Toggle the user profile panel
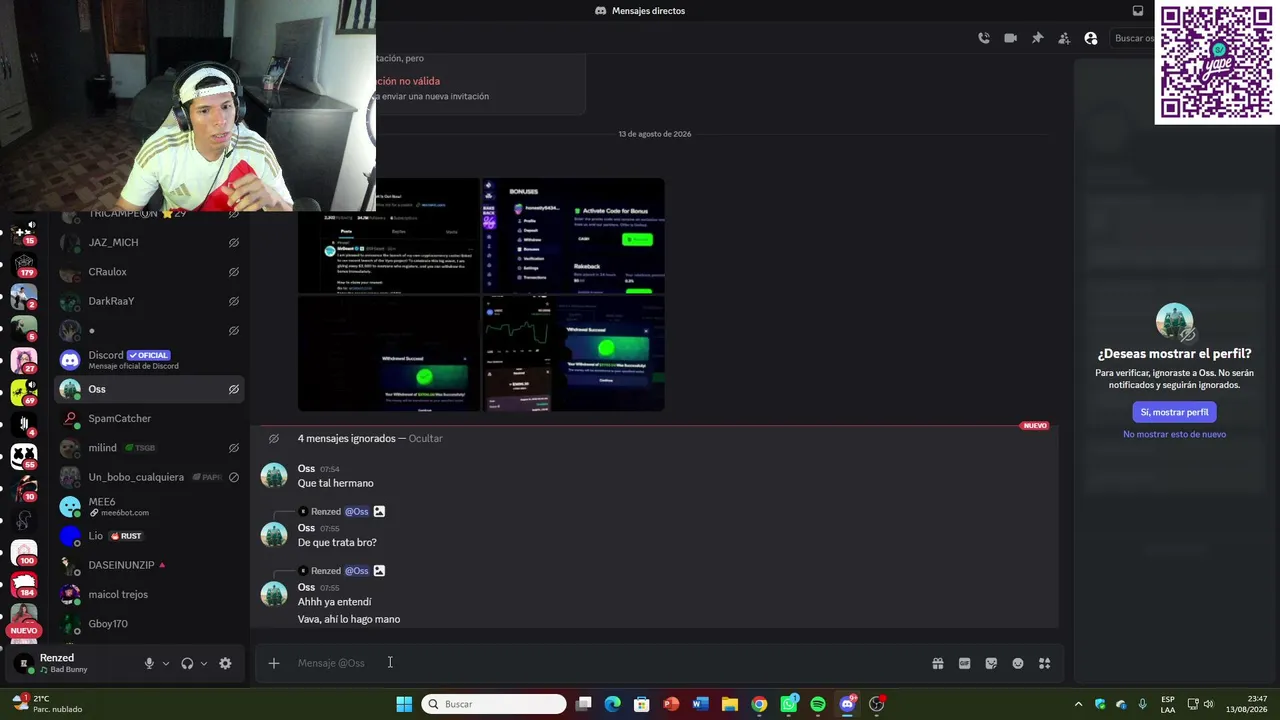 pyautogui.click(x=1091, y=38)
